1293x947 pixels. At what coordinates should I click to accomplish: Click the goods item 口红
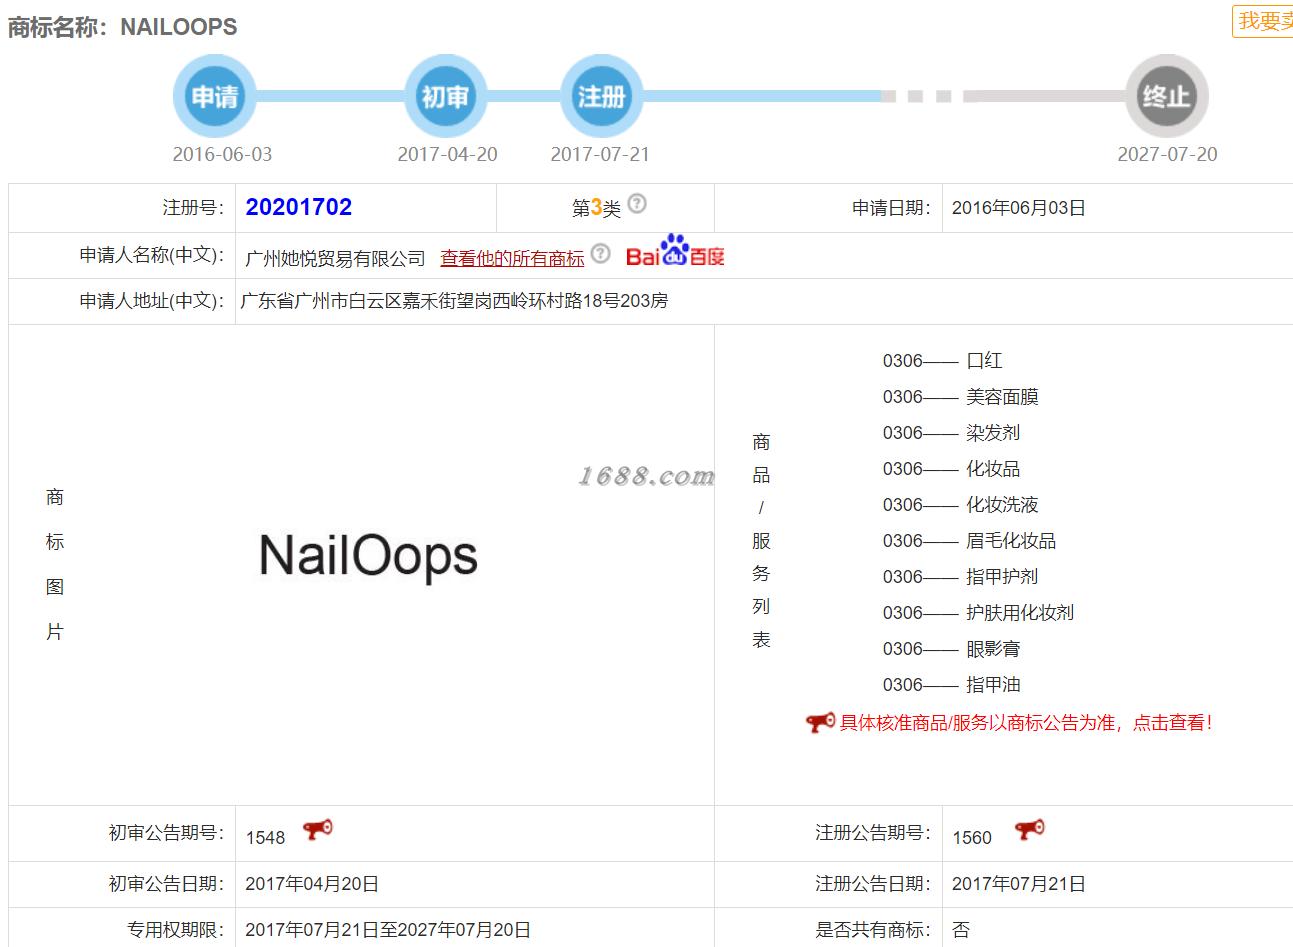pos(984,361)
